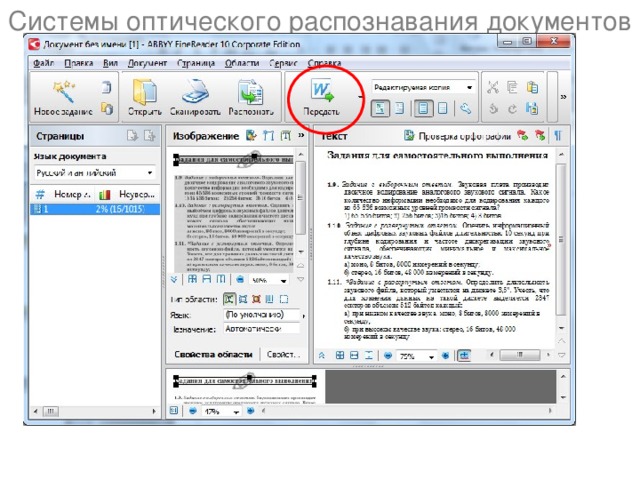This screenshot has width=640, height=480.
Task: Toggle the first layout mode button under format dropdown
Action: (x=380, y=109)
